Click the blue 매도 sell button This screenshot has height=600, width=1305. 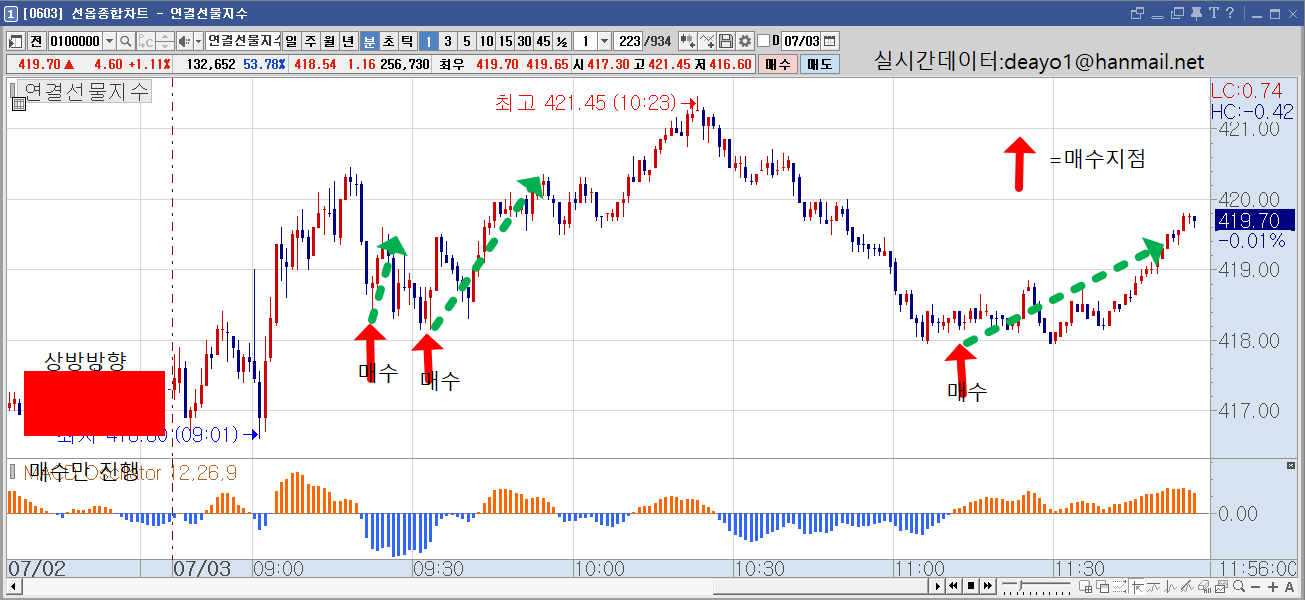pos(819,64)
